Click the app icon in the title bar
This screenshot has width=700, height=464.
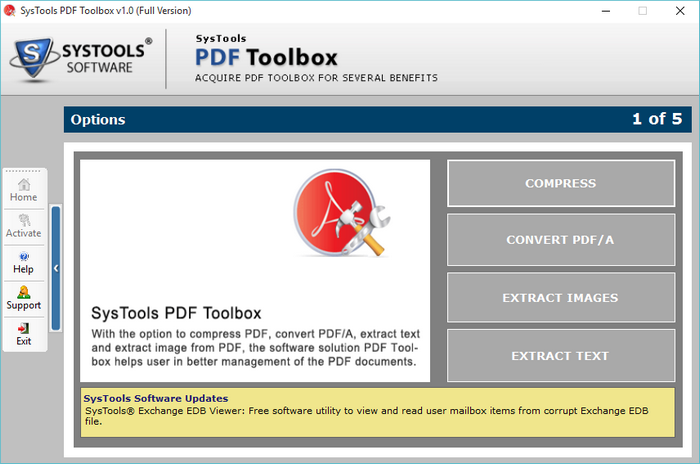(10, 10)
